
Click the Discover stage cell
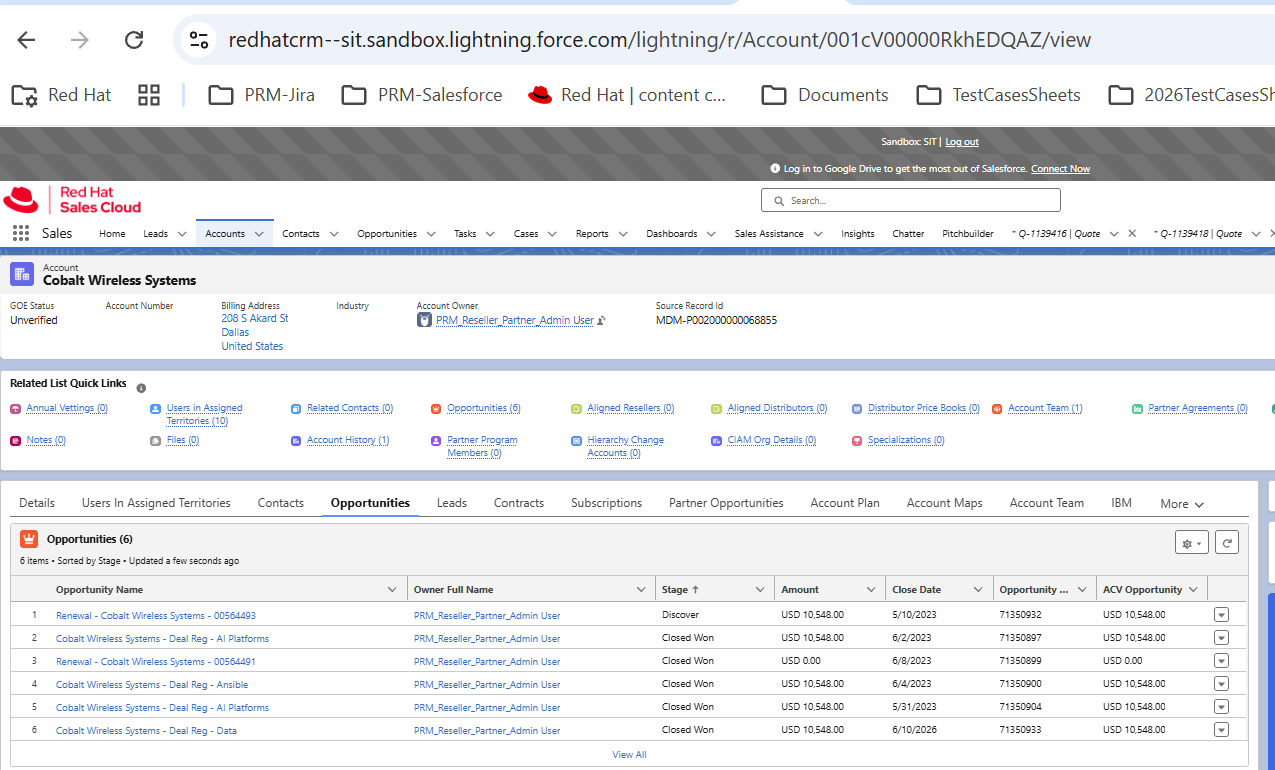680,616
